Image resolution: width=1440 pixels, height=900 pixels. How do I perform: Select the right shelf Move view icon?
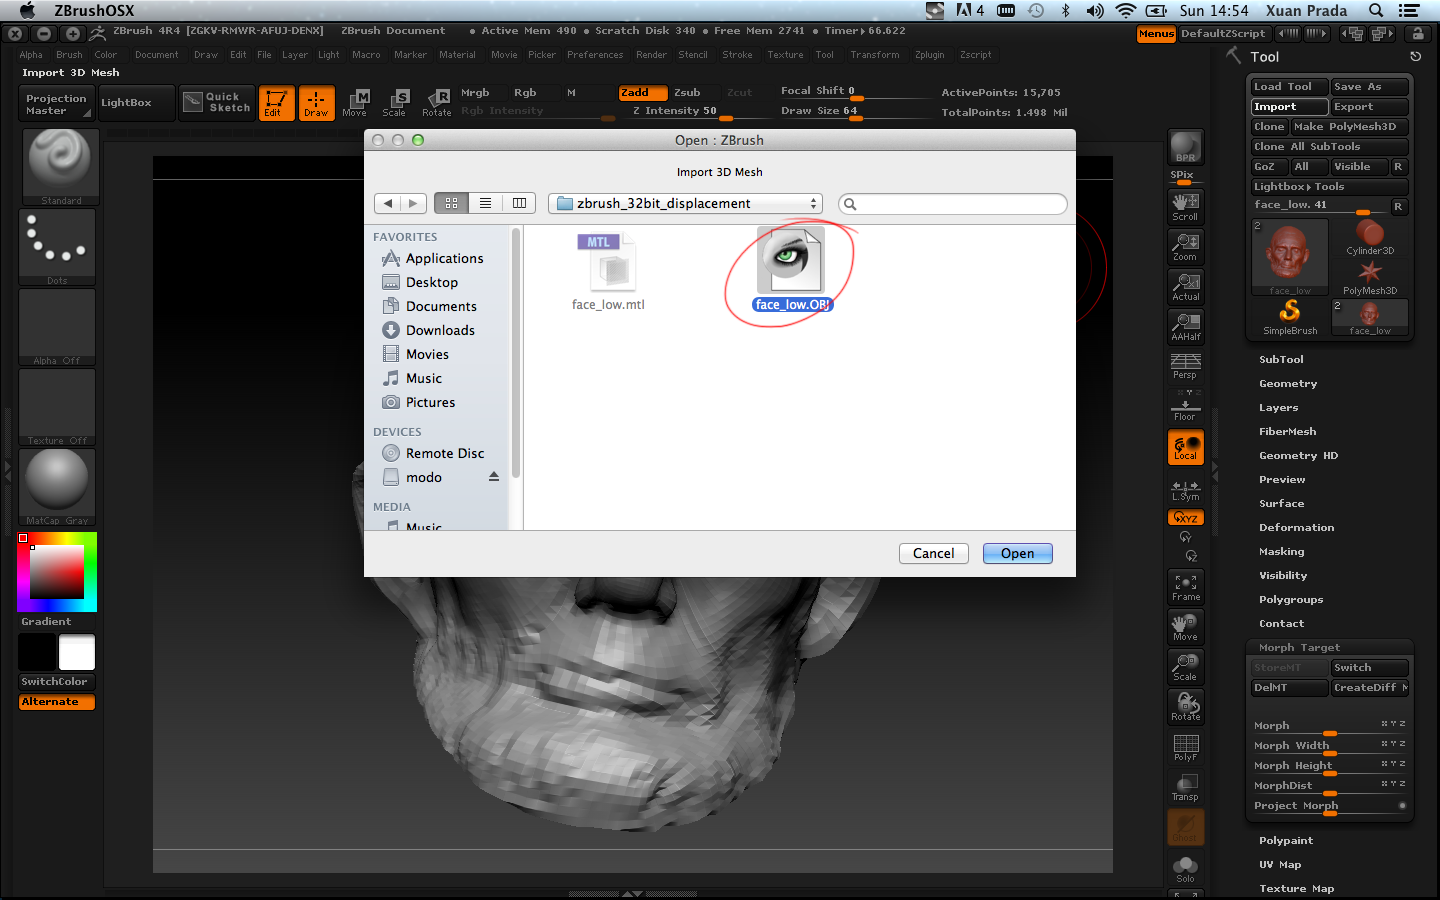coord(1186,627)
